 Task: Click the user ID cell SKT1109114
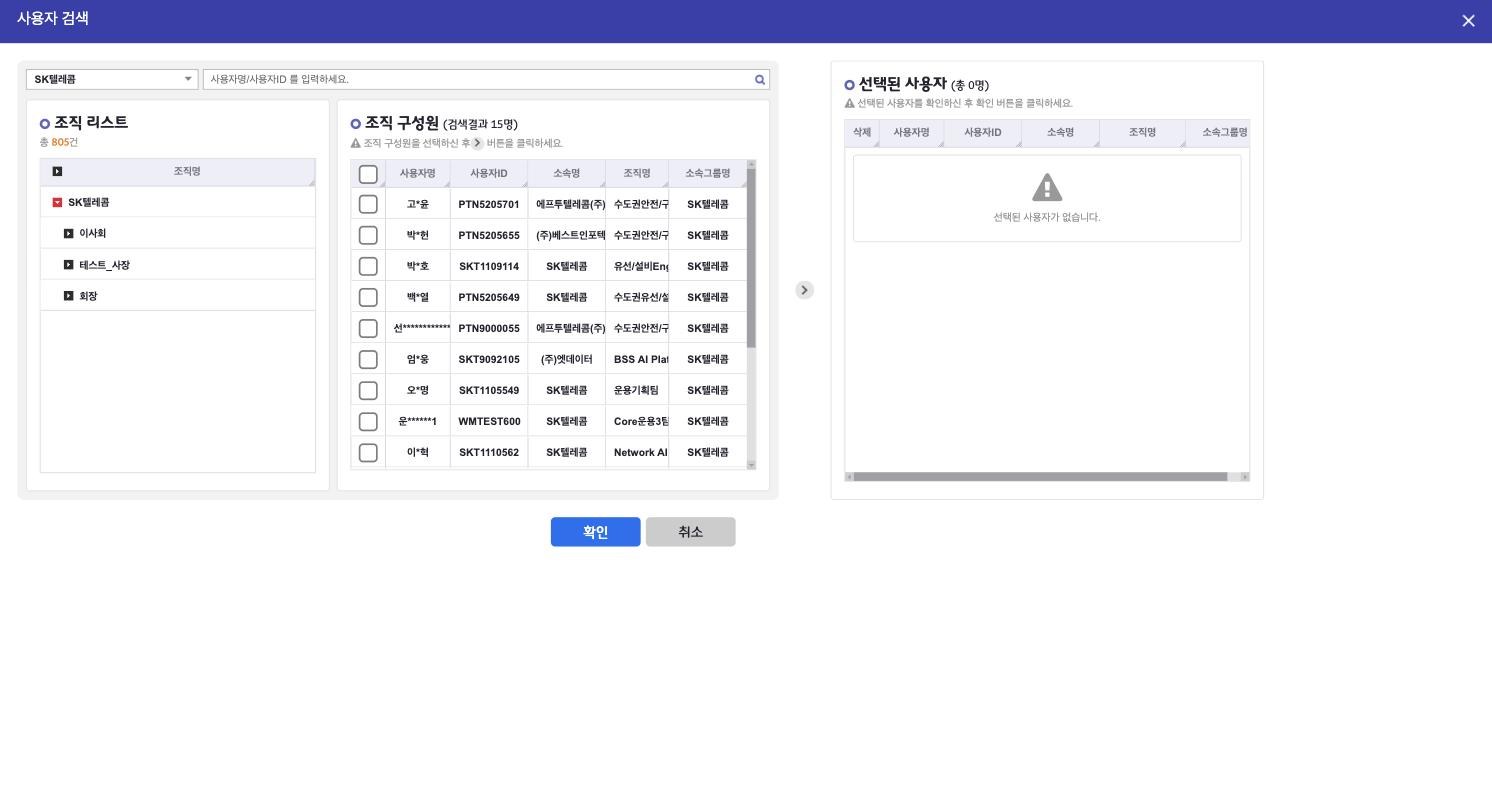[489, 266]
